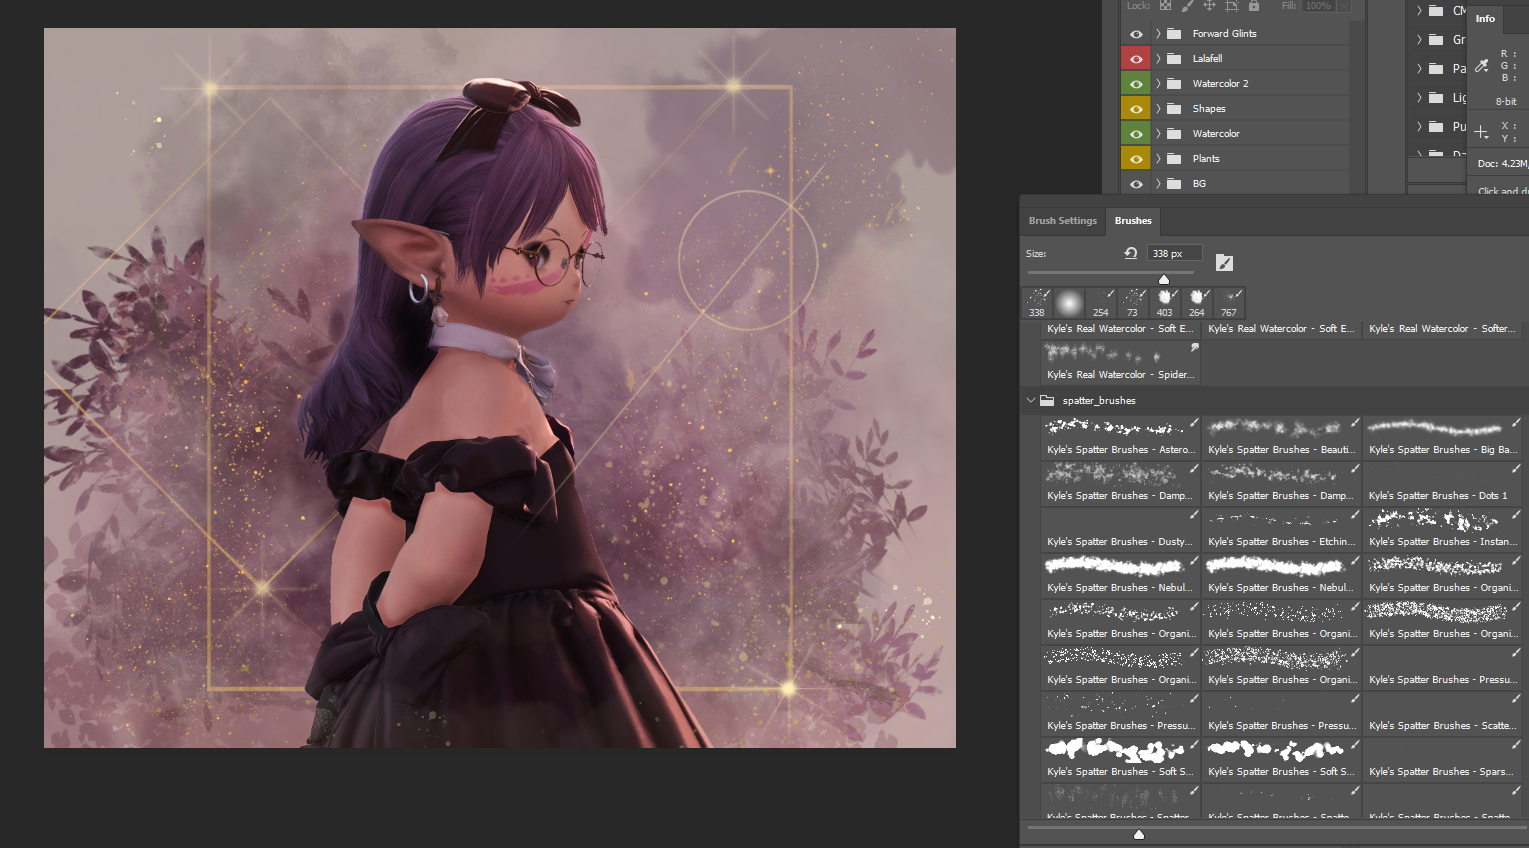The width and height of the screenshot is (1529, 848).
Task: Collapse the spatter_brushes brush folder
Action: [1031, 401]
